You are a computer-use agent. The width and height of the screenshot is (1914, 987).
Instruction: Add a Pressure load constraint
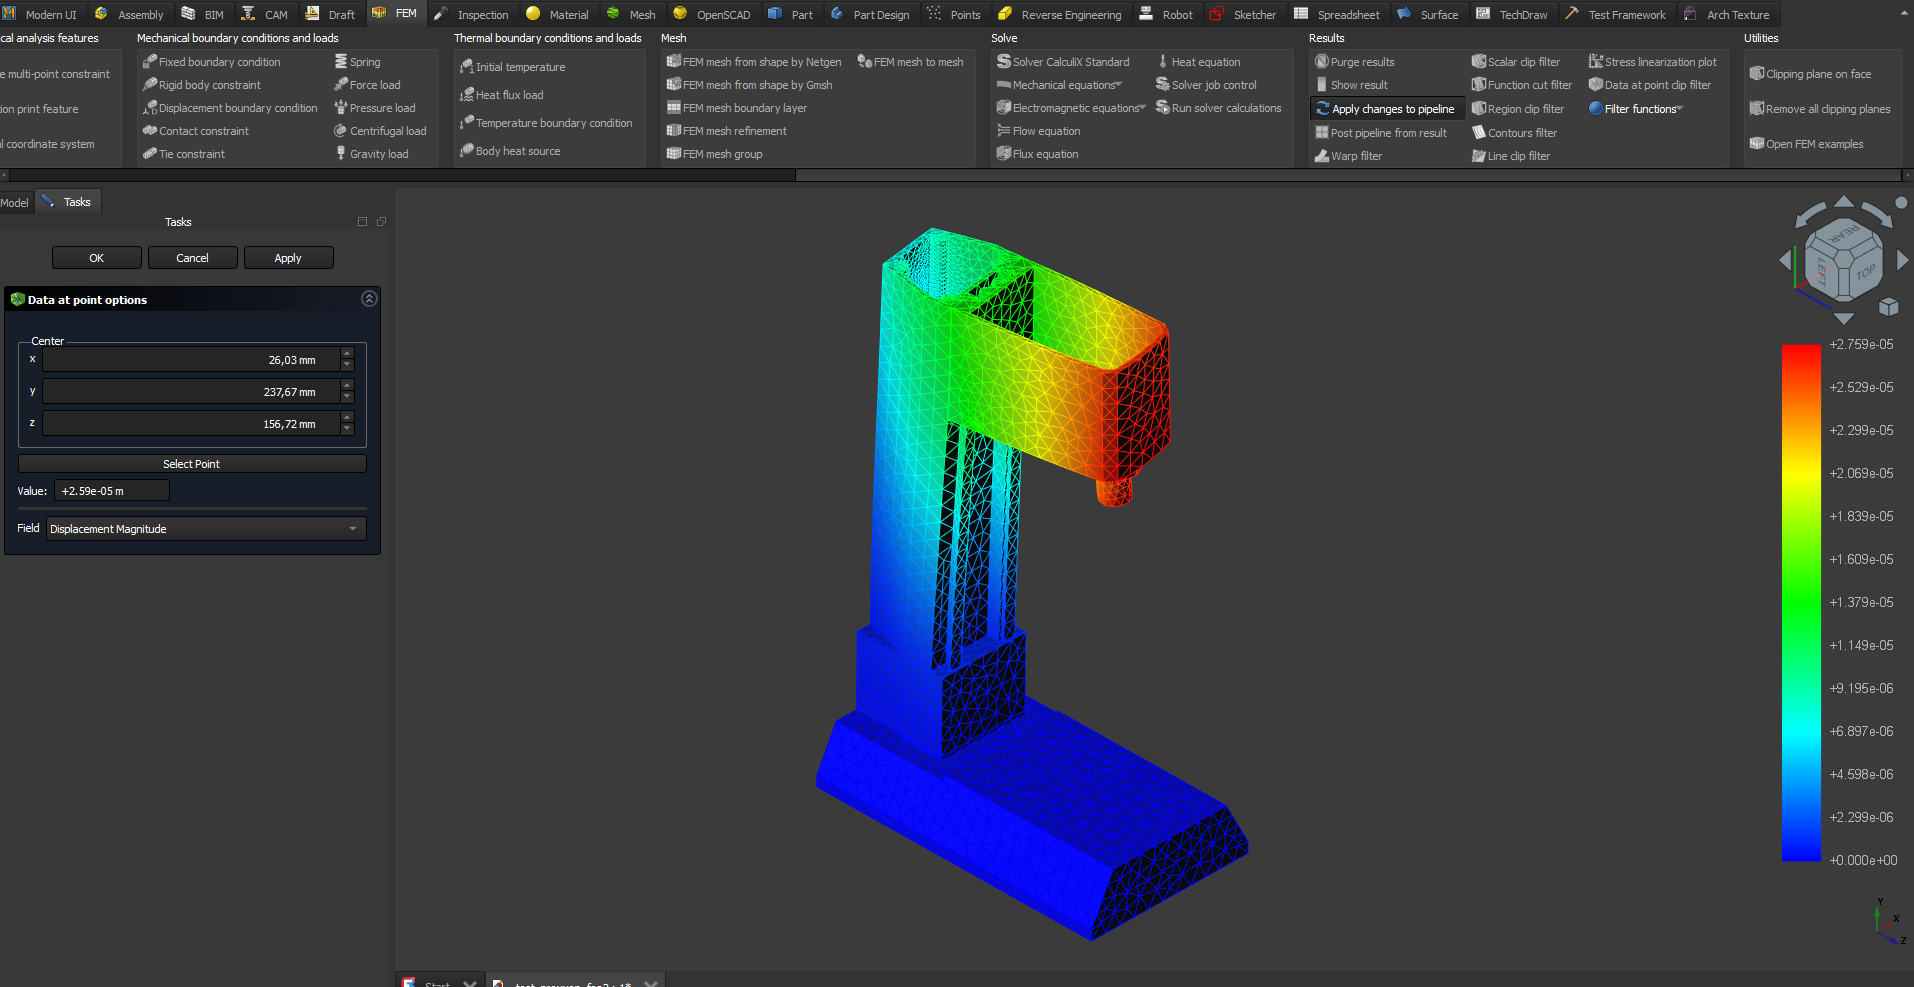pos(381,108)
